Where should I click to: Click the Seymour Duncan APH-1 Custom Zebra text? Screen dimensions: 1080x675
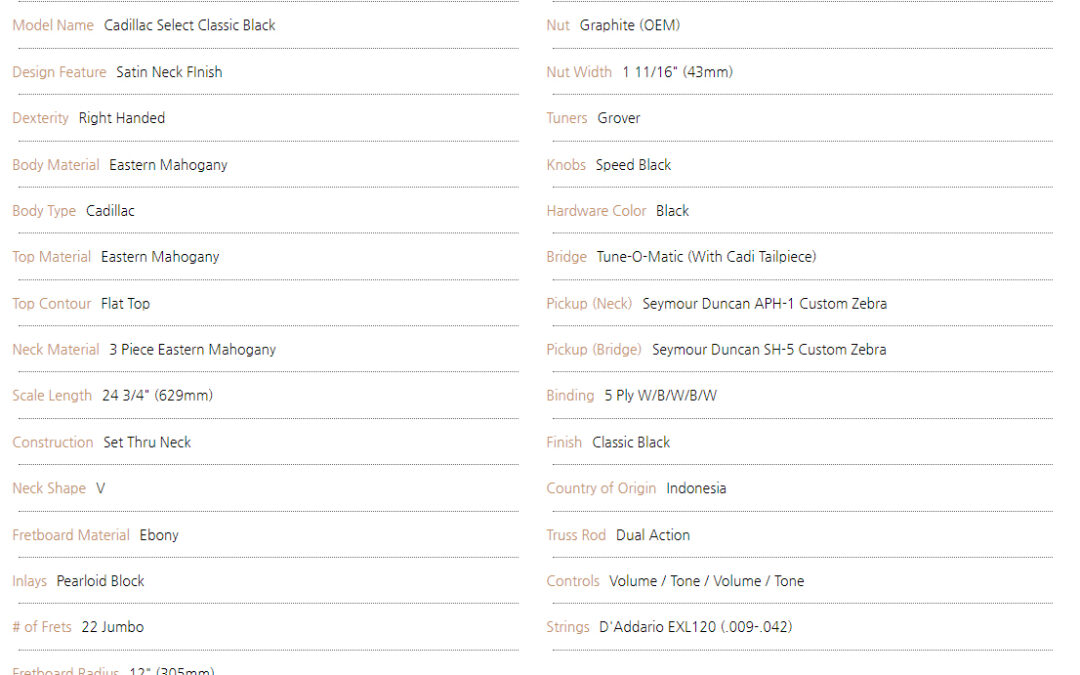[x=765, y=304]
